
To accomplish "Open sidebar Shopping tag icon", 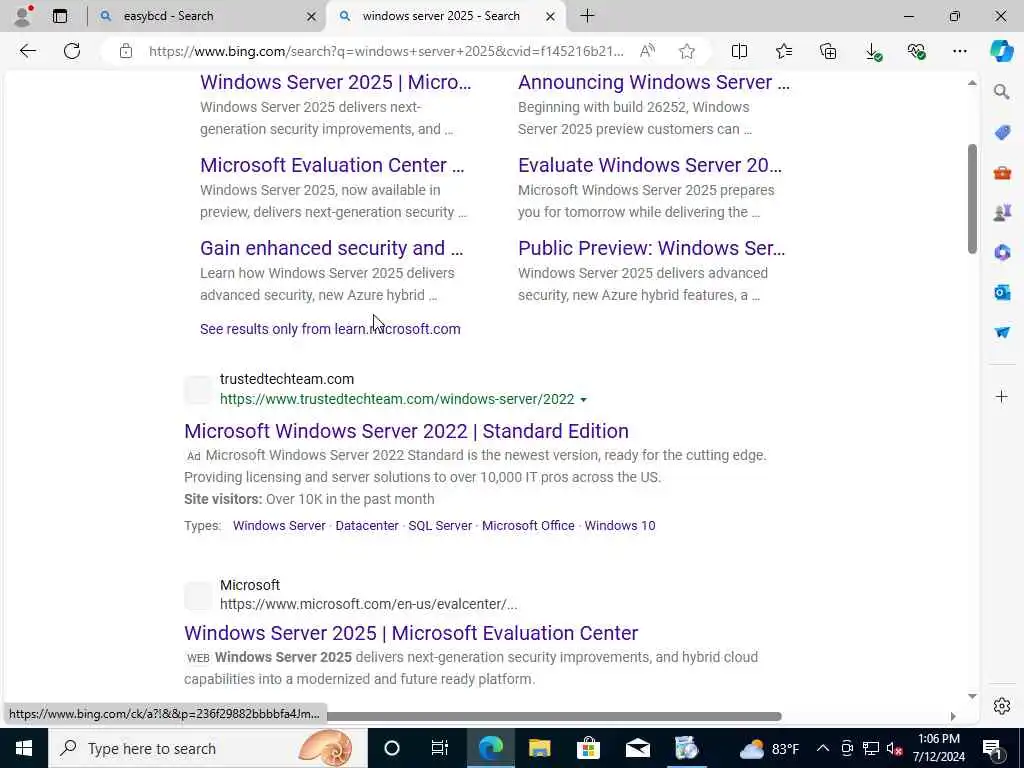I will point(1002,133).
